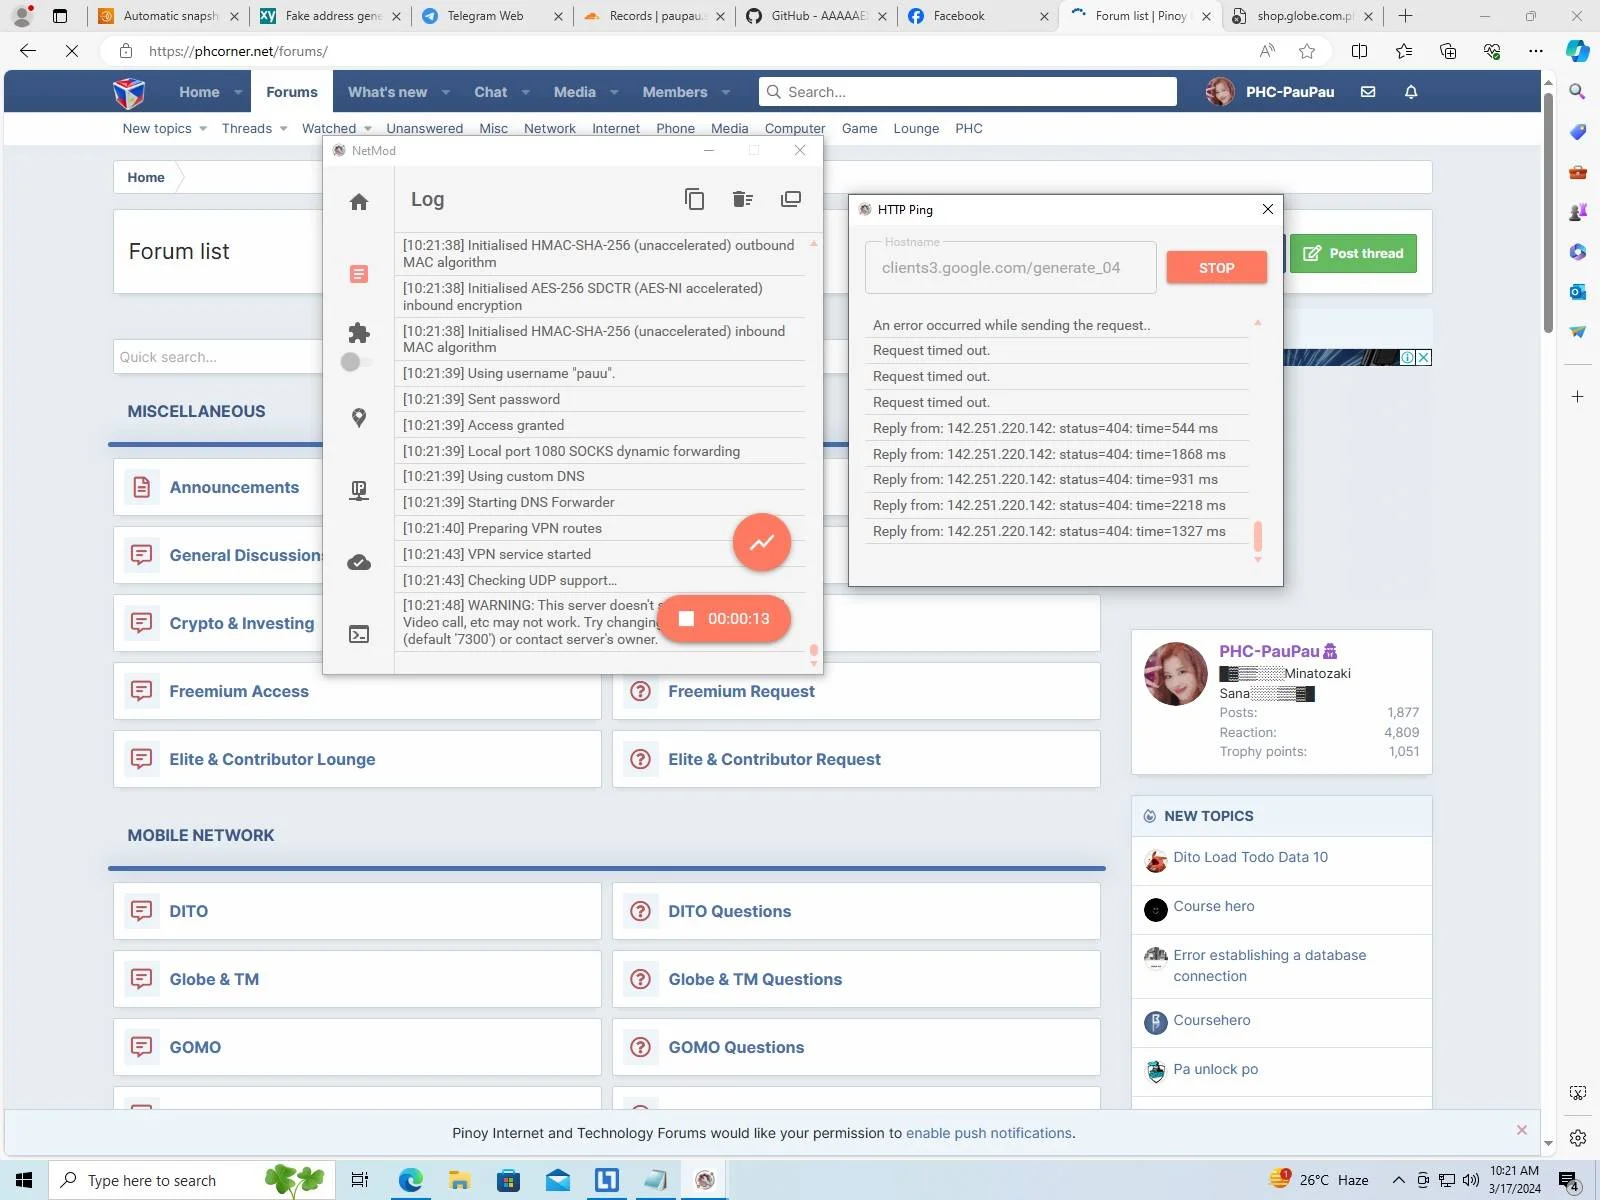Open new topic Dito Load Todo Data 10

pyautogui.click(x=1250, y=857)
